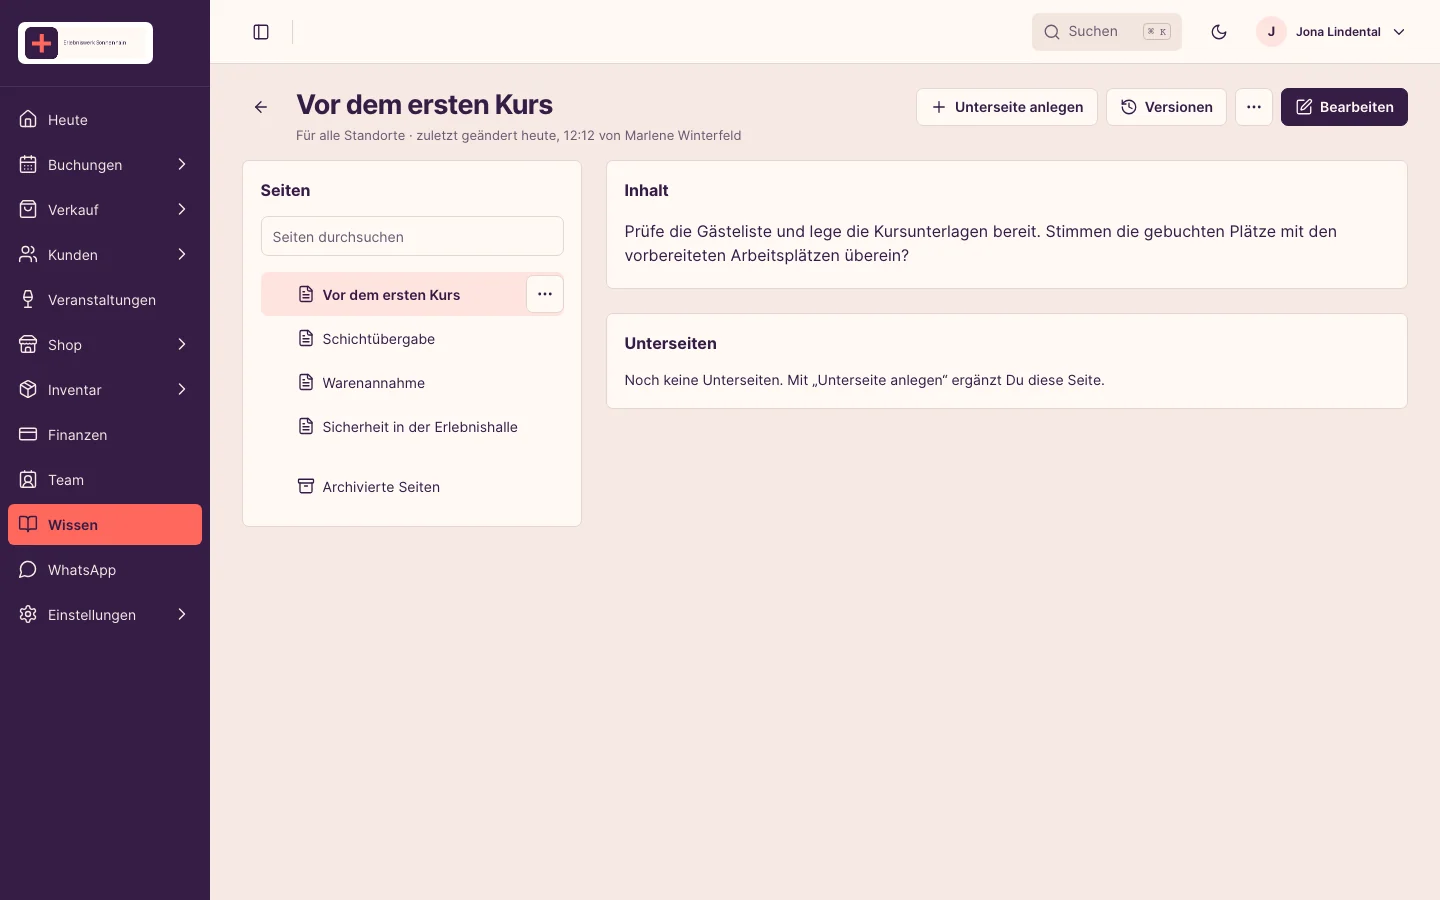Viewport: 1440px width, 900px height.
Task: Click the Verkauf shopping bag icon
Action: pyautogui.click(x=28, y=209)
